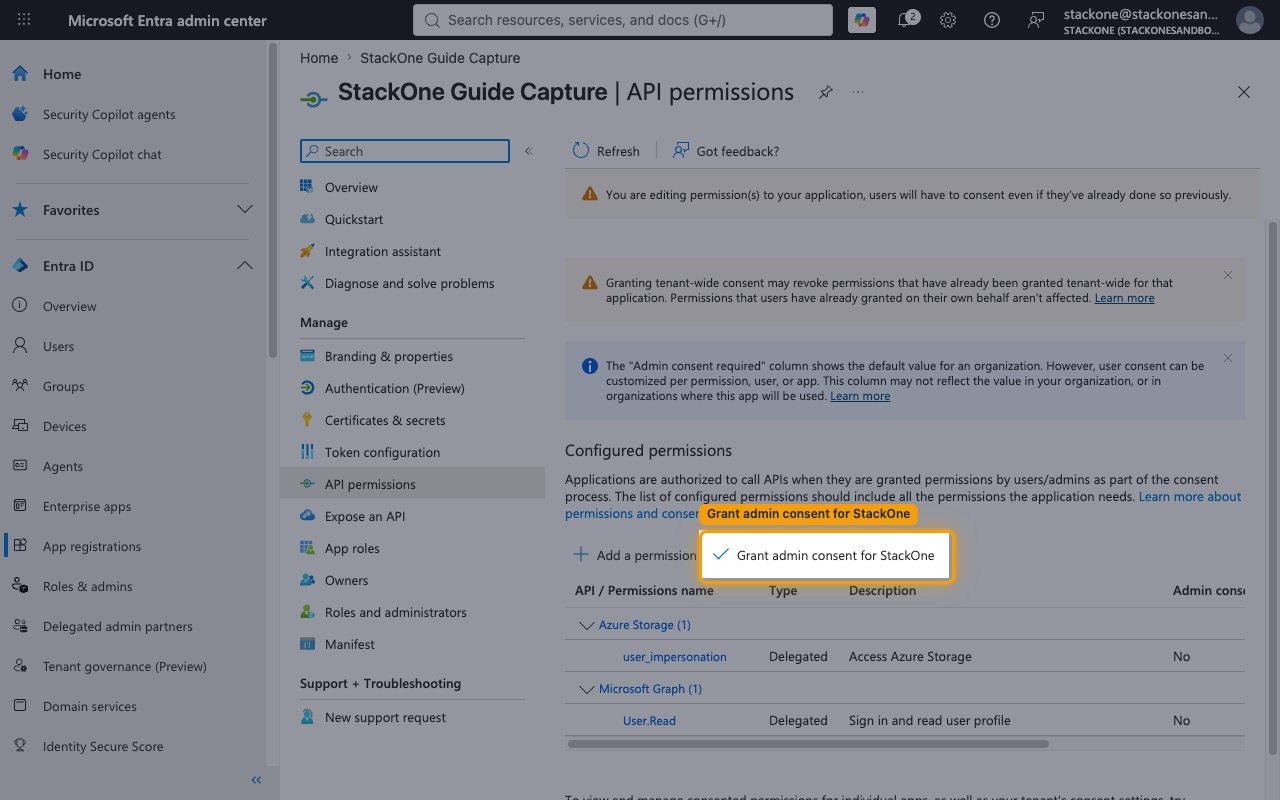Click Add a permission
The height and width of the screenshot is (800, 1280).
(634, 555)
